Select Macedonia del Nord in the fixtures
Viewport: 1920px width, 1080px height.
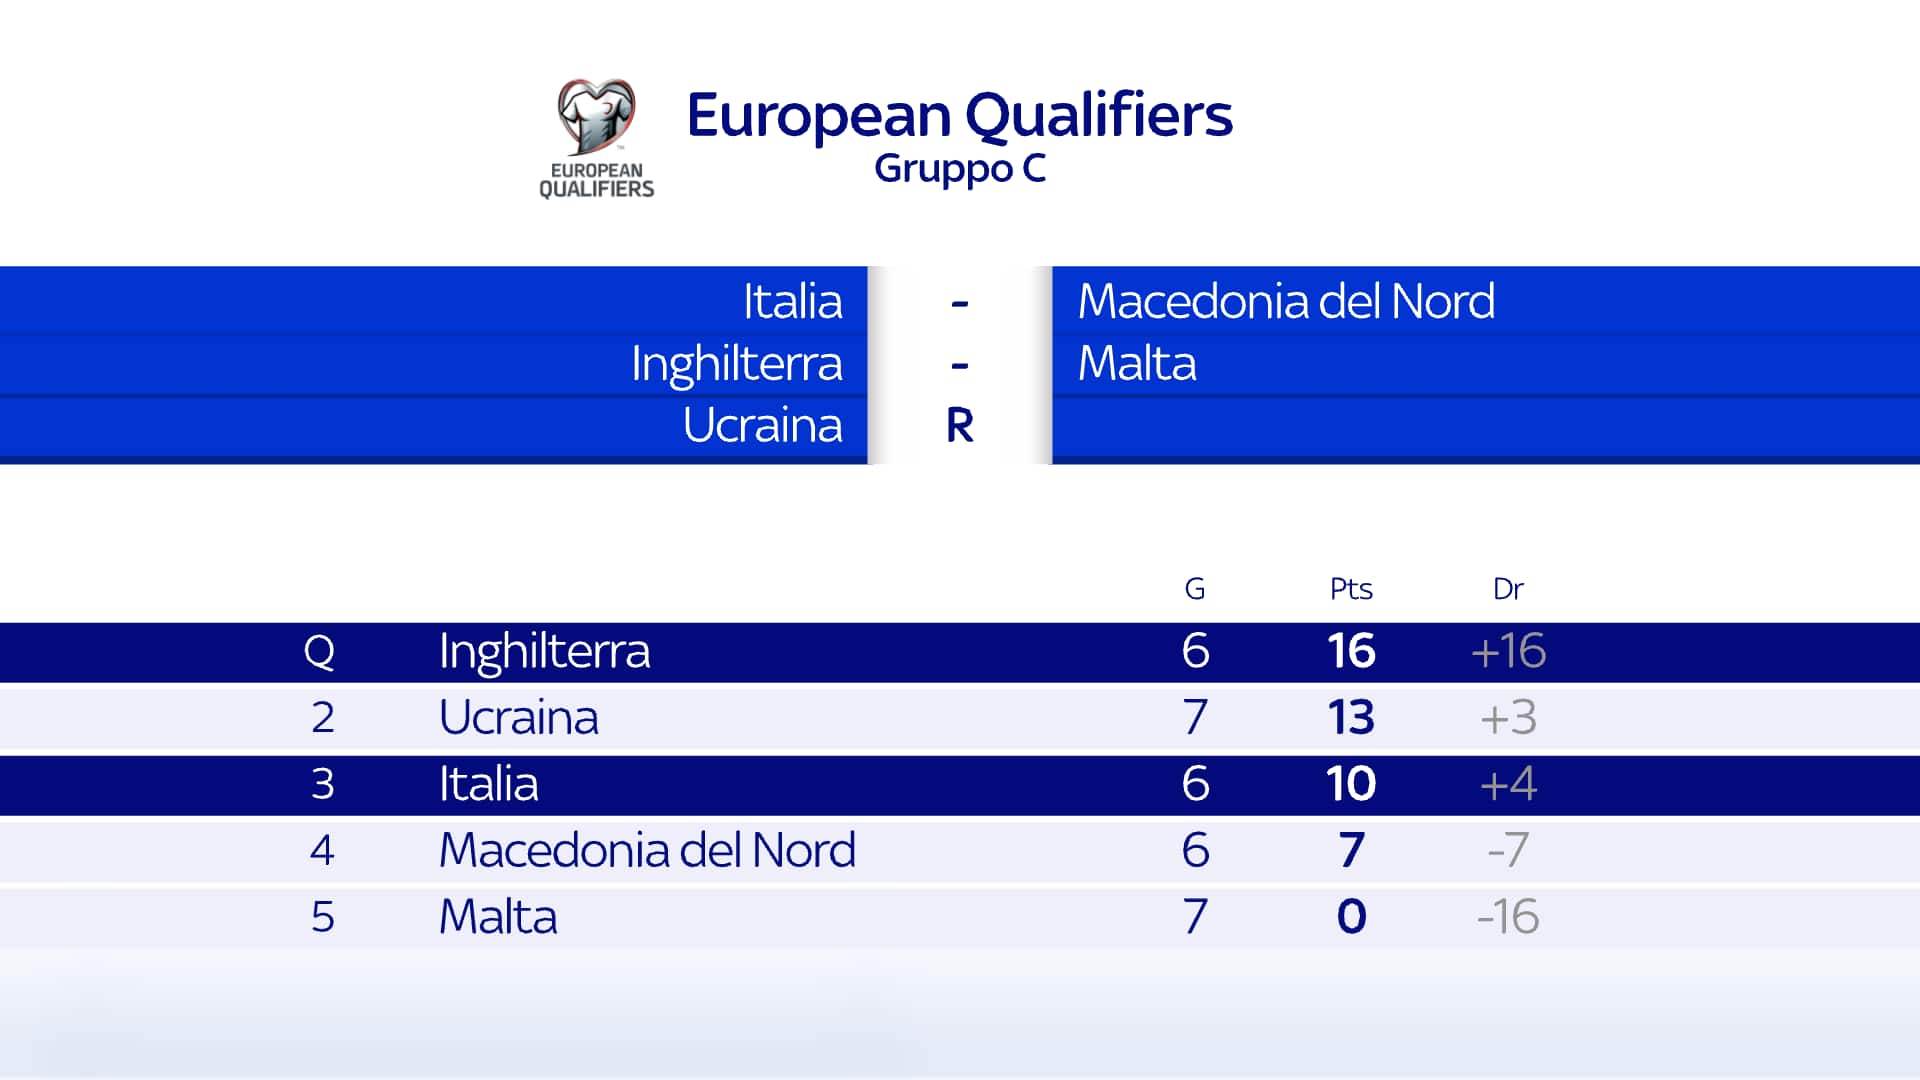(x=1286, y=301)
